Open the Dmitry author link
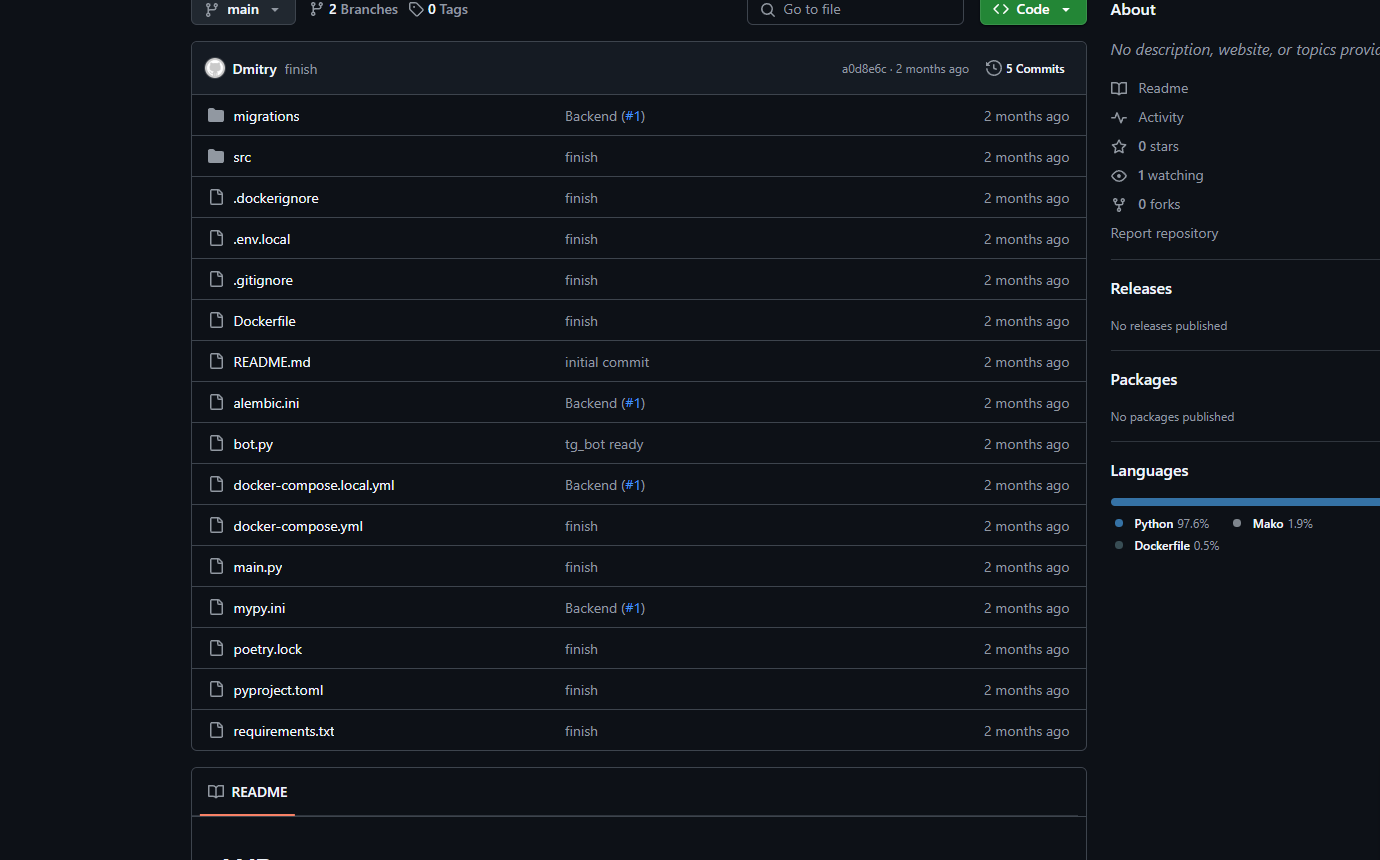The width and height of the screenshot is (1380, 860). pyautogui.click(x=254, y=69)
